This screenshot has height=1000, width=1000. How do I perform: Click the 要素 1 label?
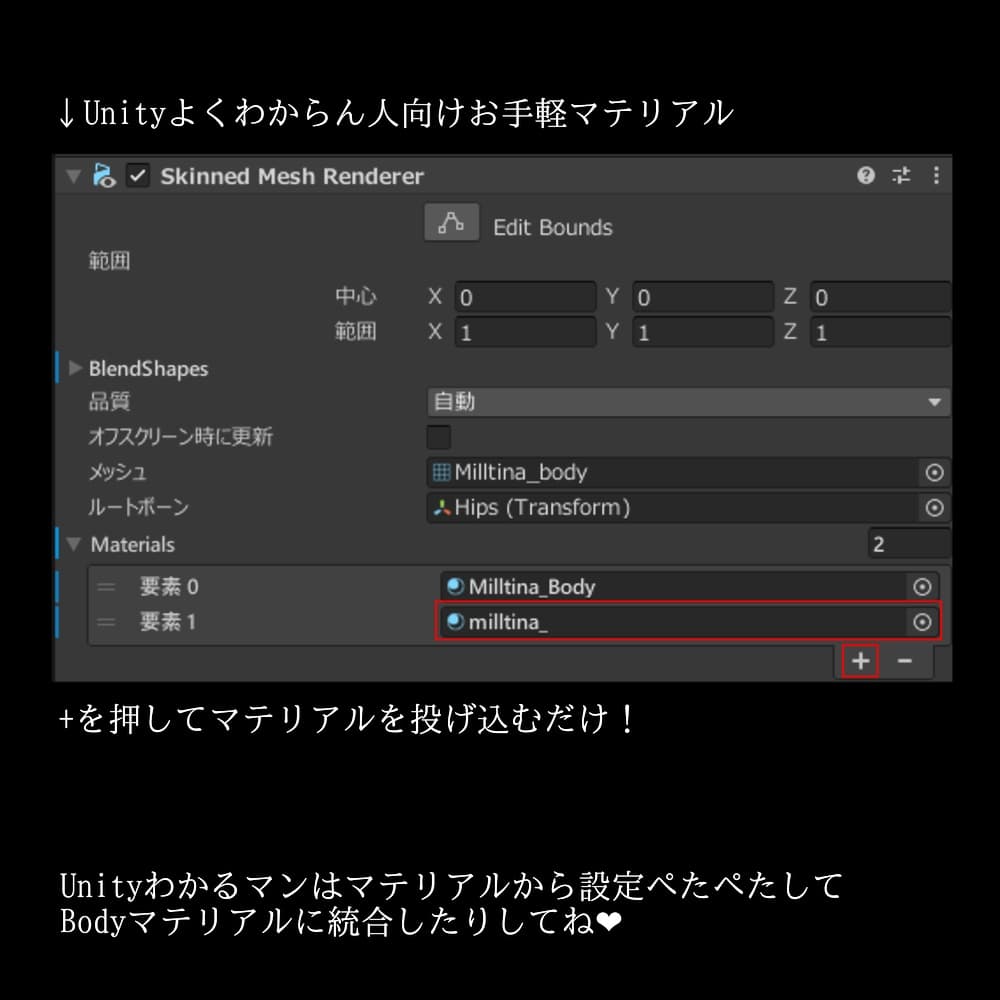pyautogui.click(x=168, y=621)
